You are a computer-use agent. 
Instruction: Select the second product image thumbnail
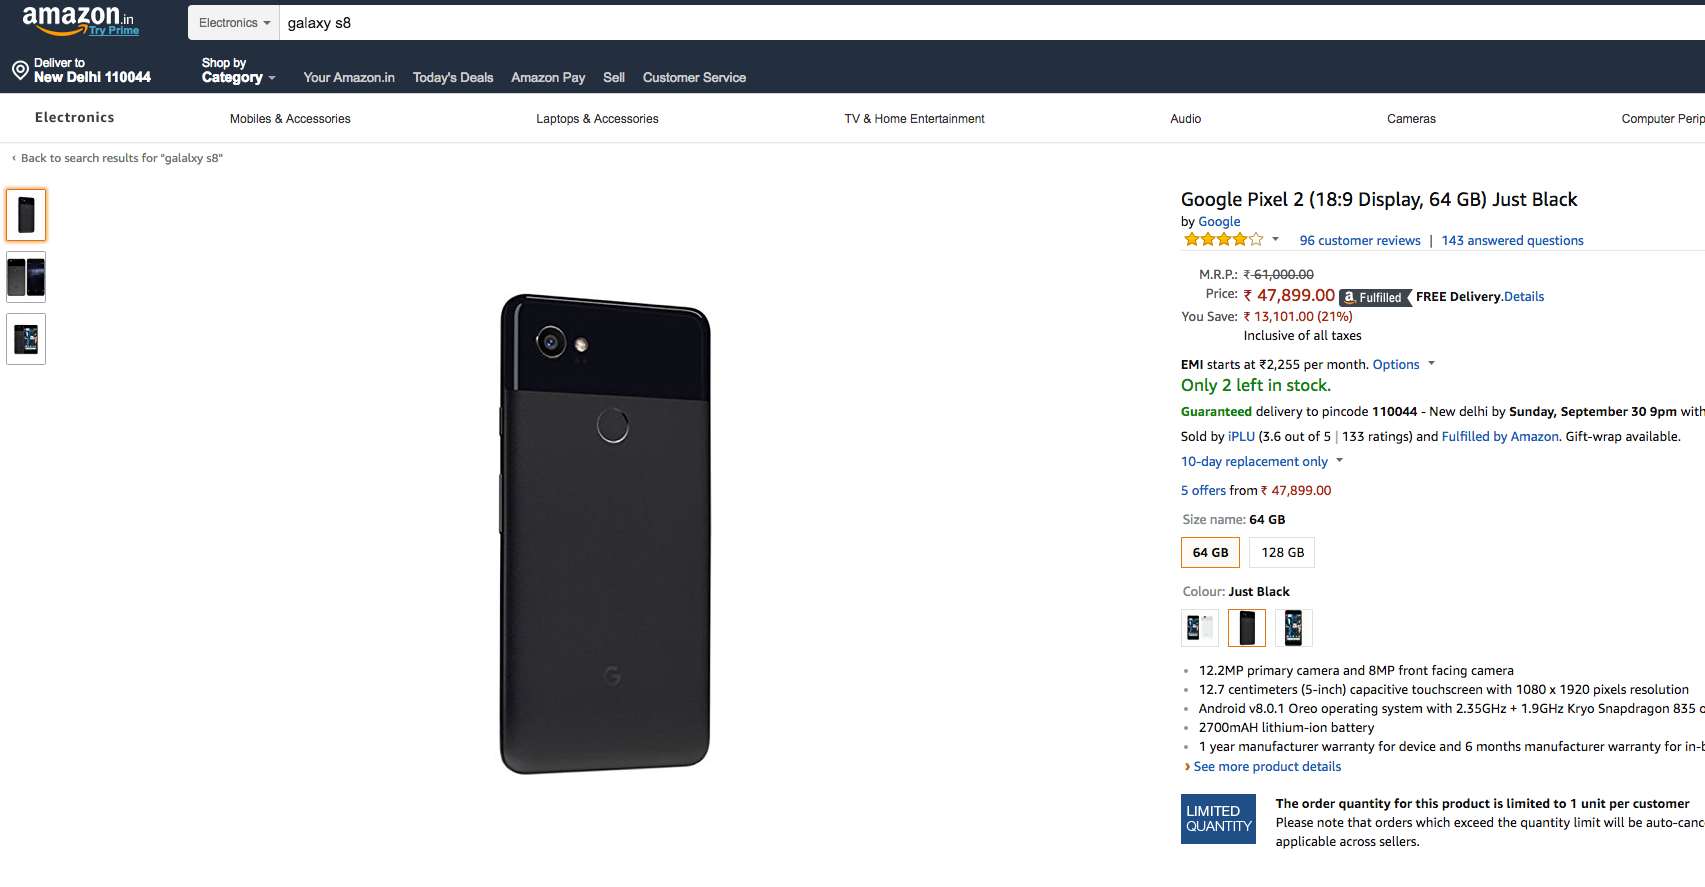pos(26,277)
